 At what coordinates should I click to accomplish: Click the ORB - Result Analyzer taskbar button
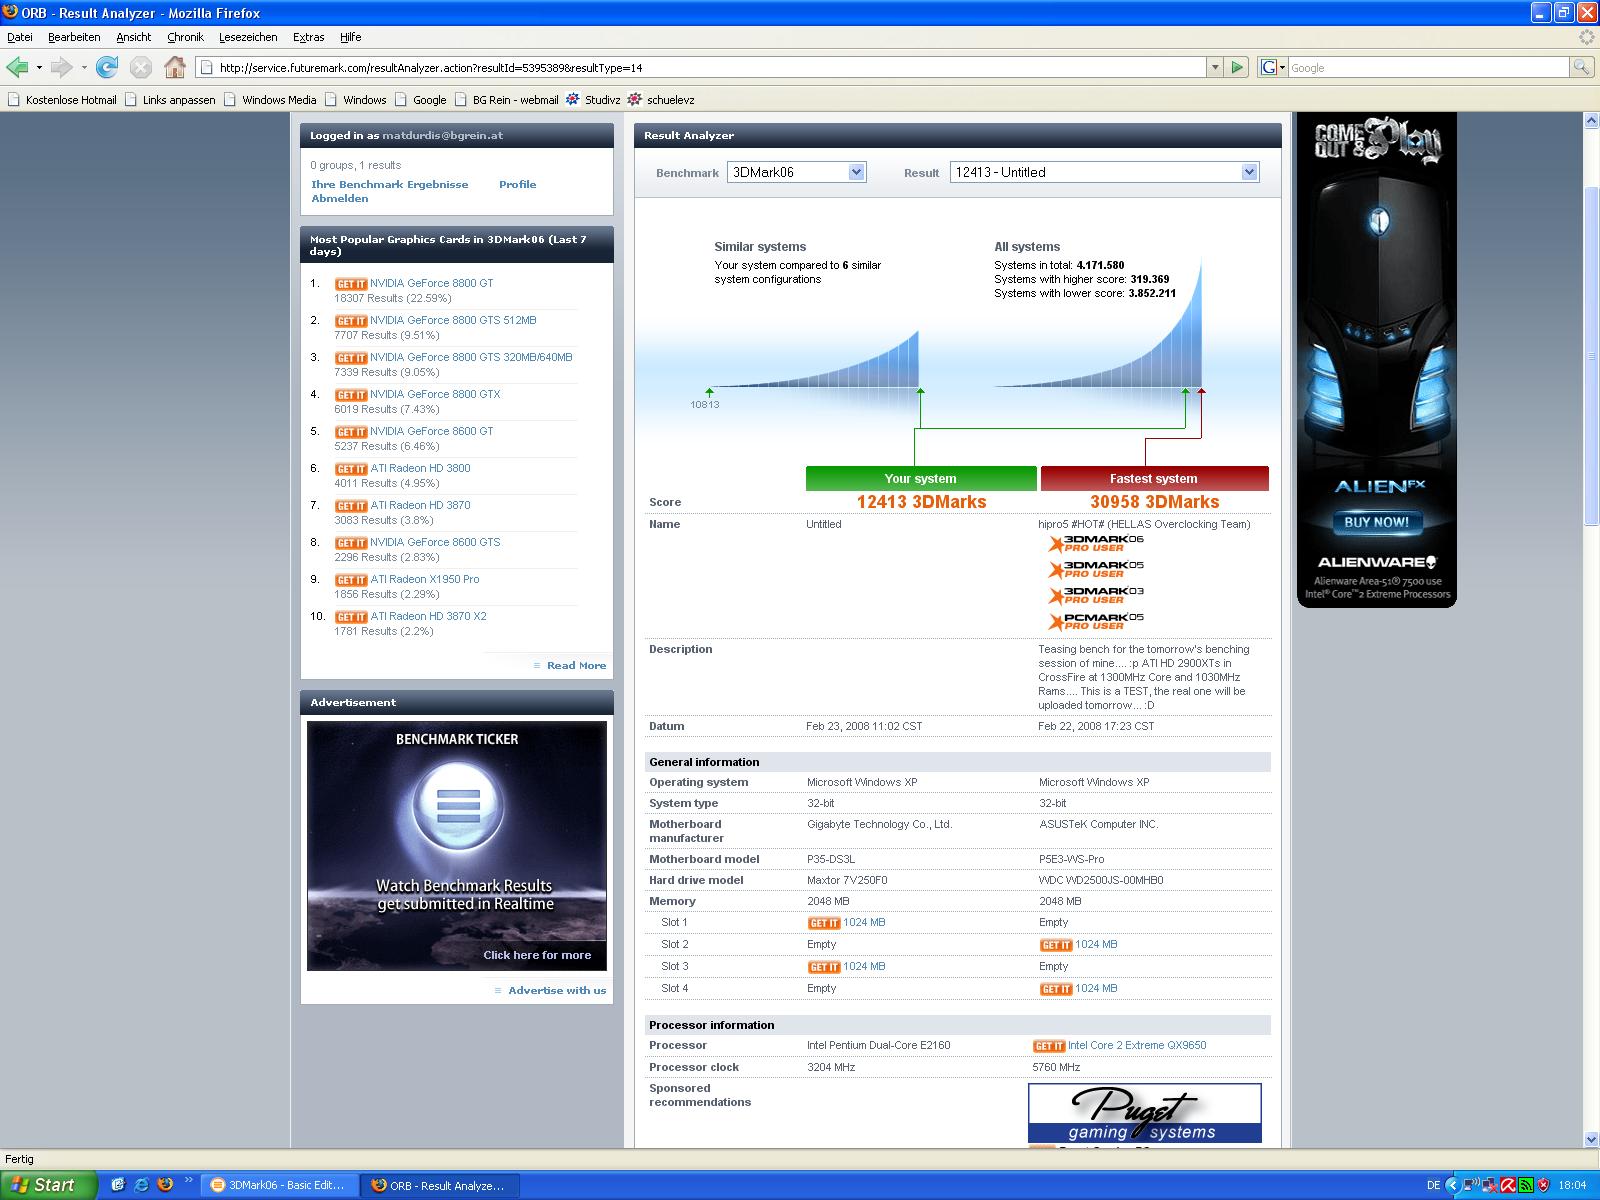(438, 1185)
